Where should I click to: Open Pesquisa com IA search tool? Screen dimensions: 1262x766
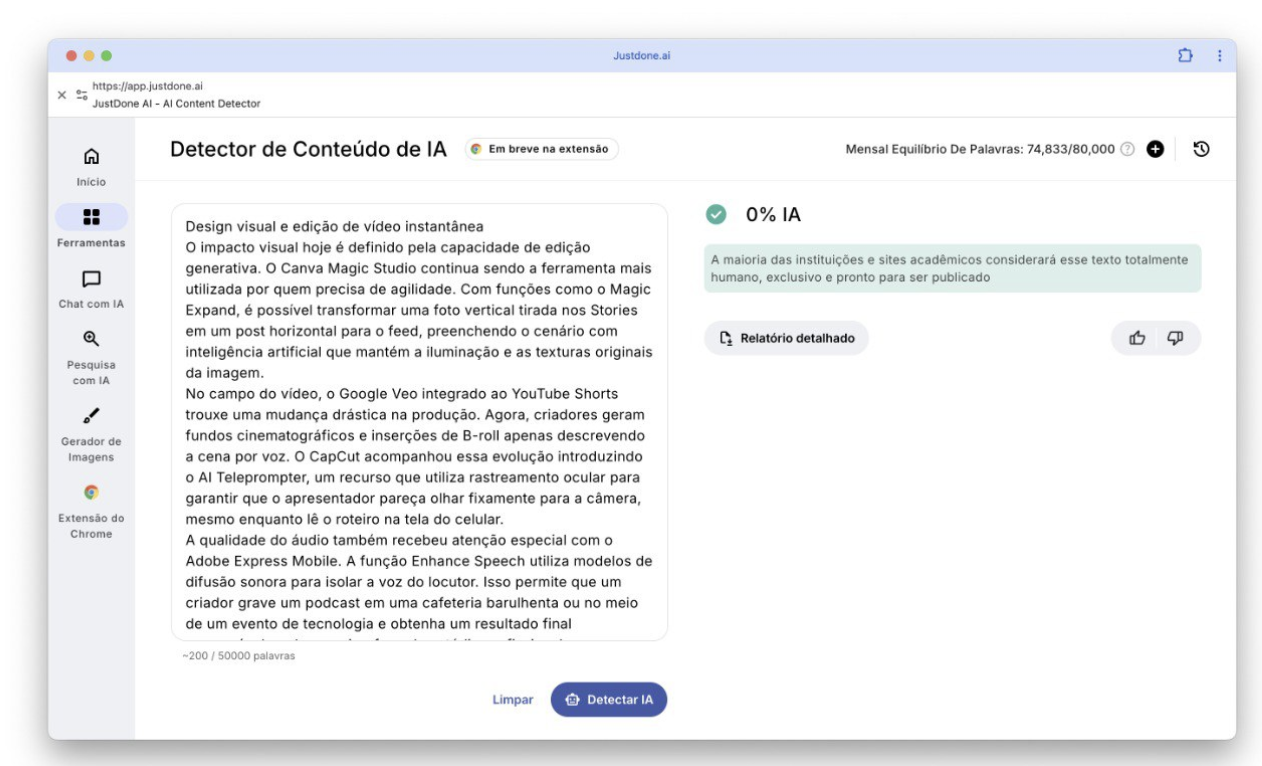(91, 339)
